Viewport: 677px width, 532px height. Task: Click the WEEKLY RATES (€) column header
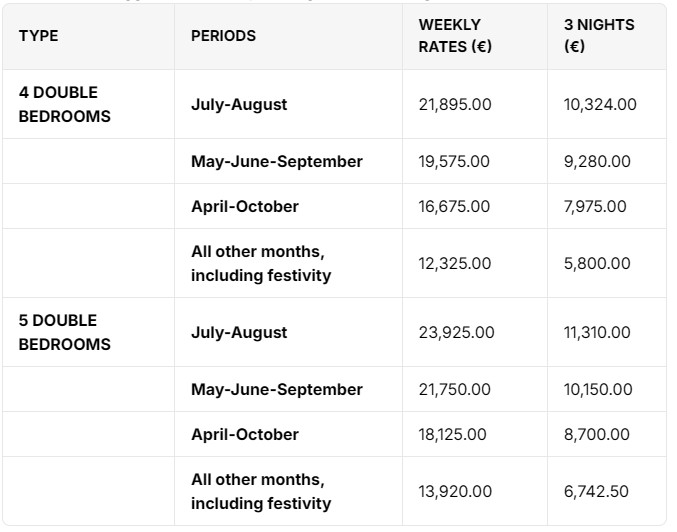455,36
